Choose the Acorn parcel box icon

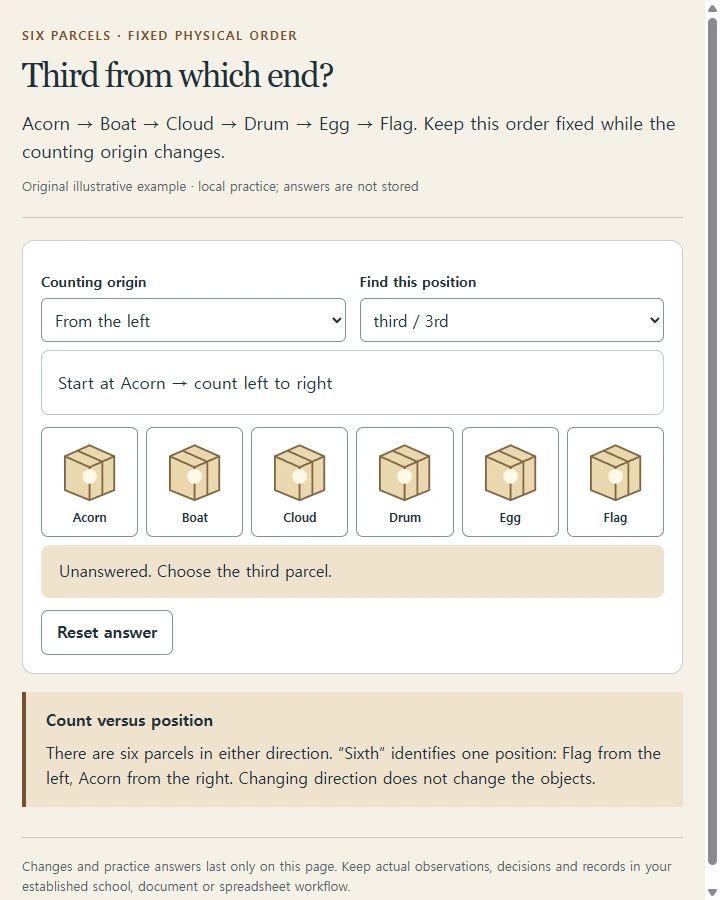[x=90, y=472]
